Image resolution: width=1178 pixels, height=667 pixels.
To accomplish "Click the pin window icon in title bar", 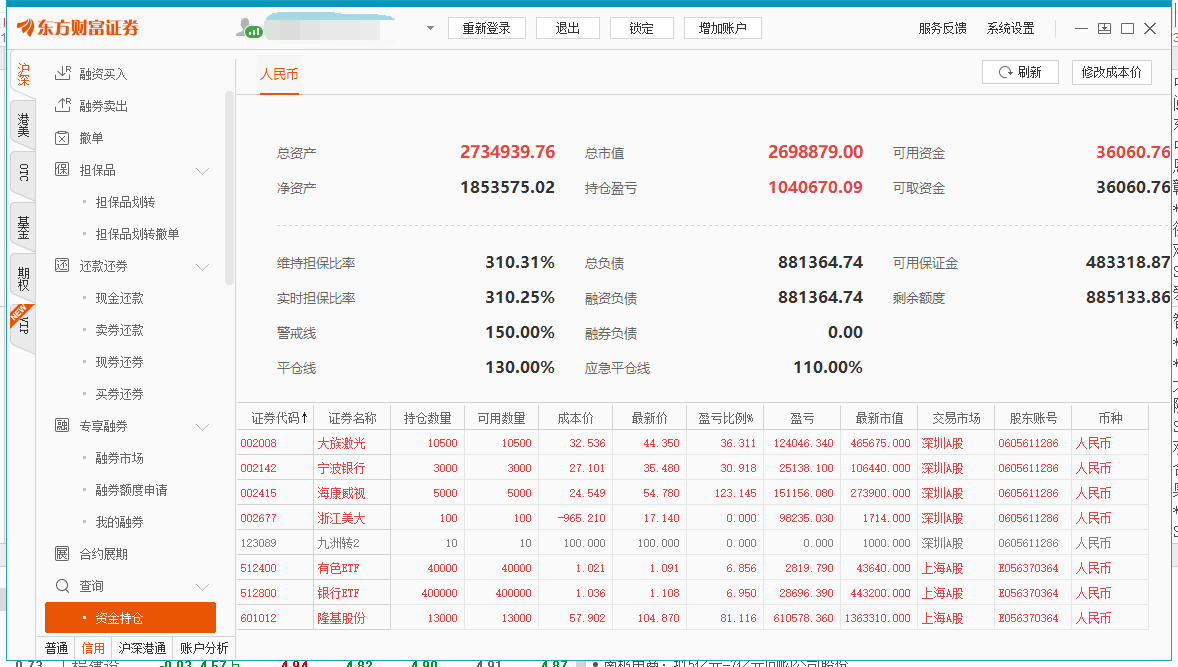I will (x=1104, y=28).
